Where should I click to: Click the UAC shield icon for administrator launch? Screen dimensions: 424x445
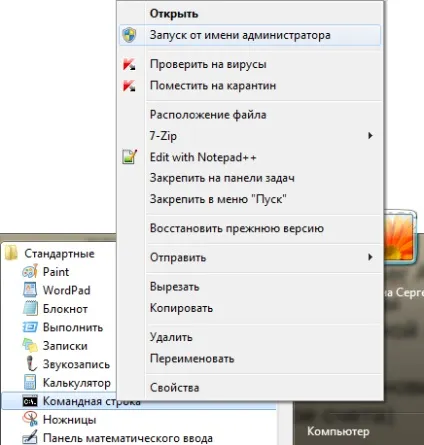pyautogui.click(x=129, y=35)
